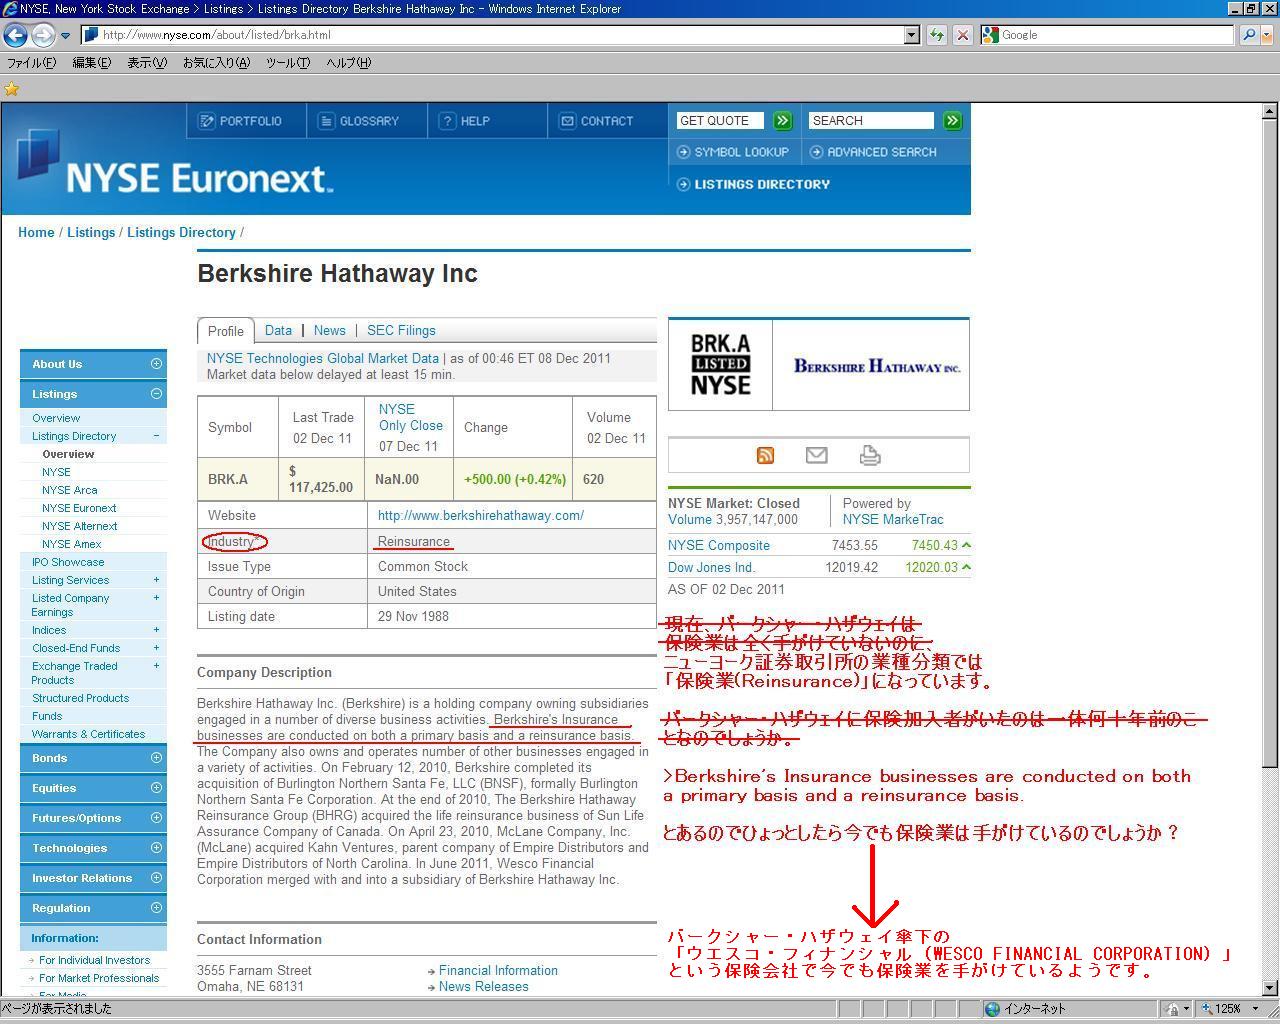Click the browser Back button
This screenshot has width=1280, height=1024.
[x=15, y=35]
